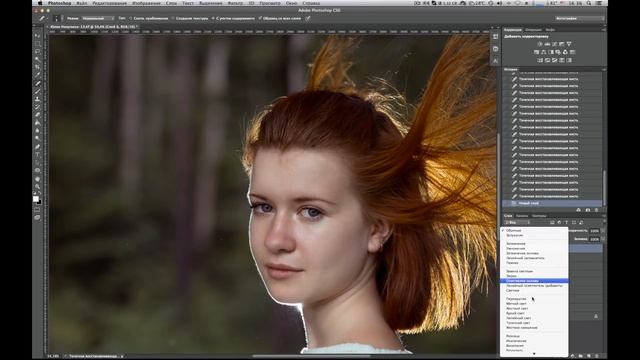Open the brush preset picker

pyautogui.click(x=57, y=18)
